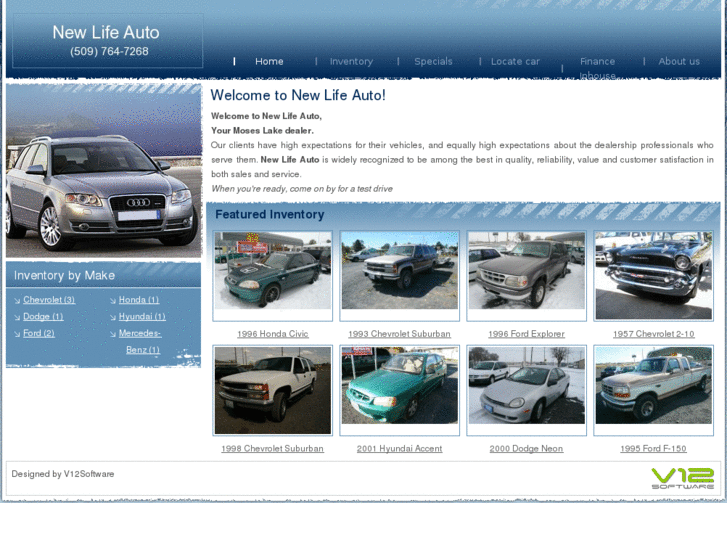
Task: Click arrow icon beside Chevrolet
Action: pyautogui.click(x=17, y=301)
